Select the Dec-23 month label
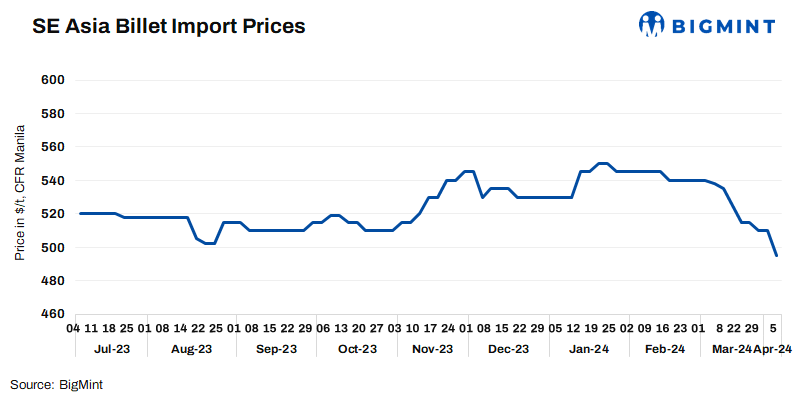This screenshot has height=401, width=800. 508,349
